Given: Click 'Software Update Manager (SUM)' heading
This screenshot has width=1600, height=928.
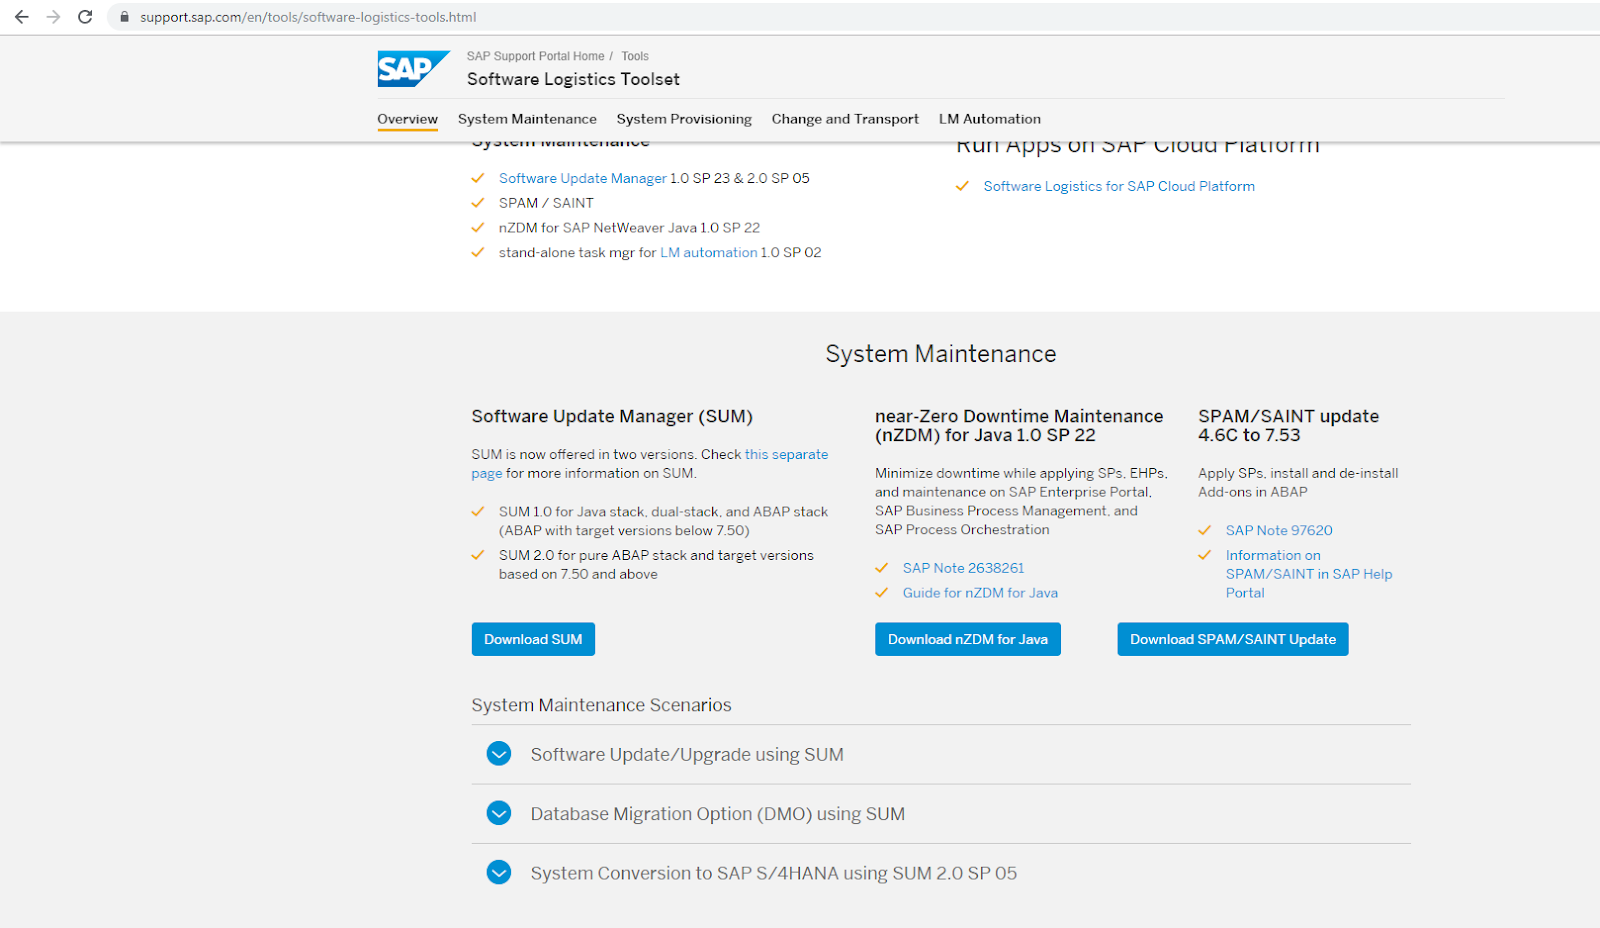Looking at the screenshot, I should (612, 416).
